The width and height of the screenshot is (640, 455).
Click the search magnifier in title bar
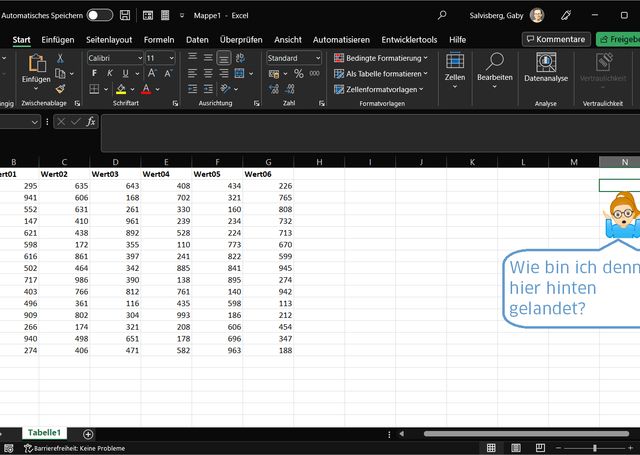pyautogui.click(x=442, y=15)
